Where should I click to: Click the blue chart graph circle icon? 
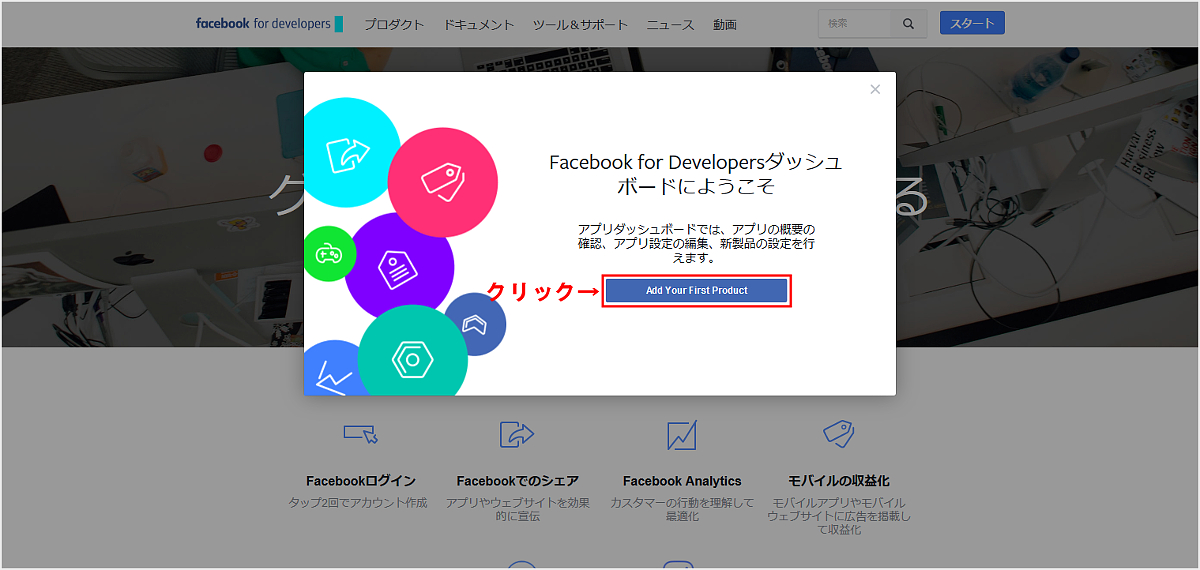(331, 373)
